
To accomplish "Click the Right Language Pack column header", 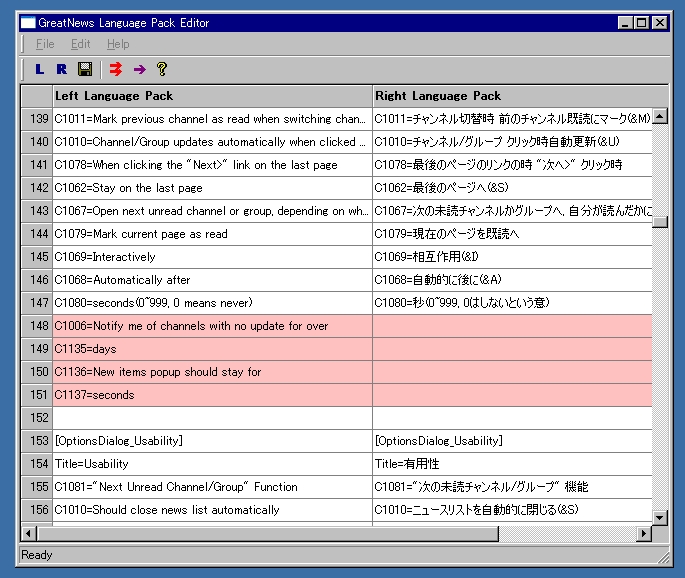I will pos(520,96).
